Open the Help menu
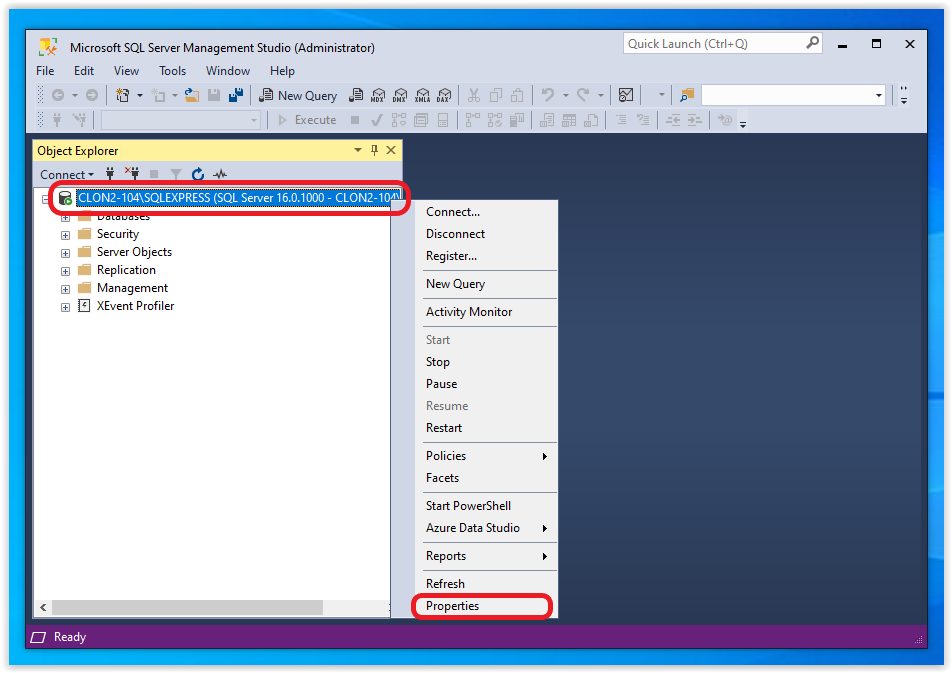This screenshot has height=673, width=952. pyautogui.click(x=282, y=70)
